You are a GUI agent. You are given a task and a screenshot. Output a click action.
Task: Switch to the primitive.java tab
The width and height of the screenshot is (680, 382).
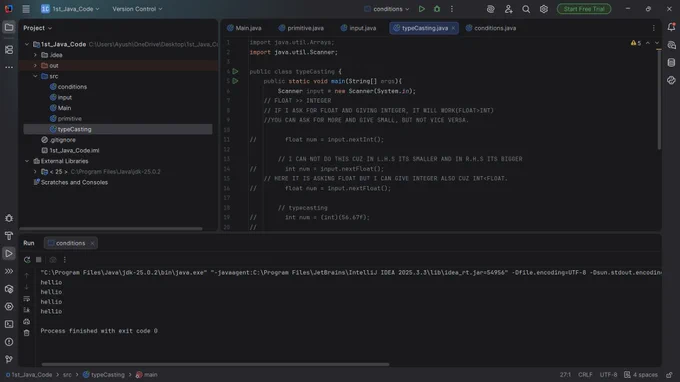[x=301, y=28]
